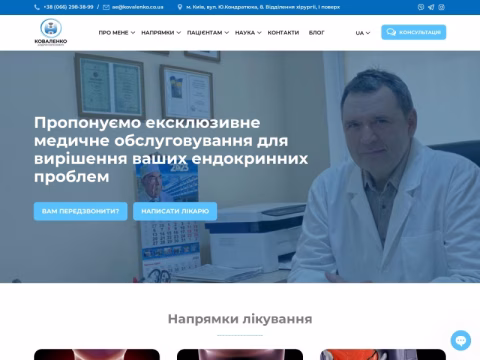Open the НАПРЯМКИ menu item
This screenshot has height=360, width=480.
tap(158, 33)
